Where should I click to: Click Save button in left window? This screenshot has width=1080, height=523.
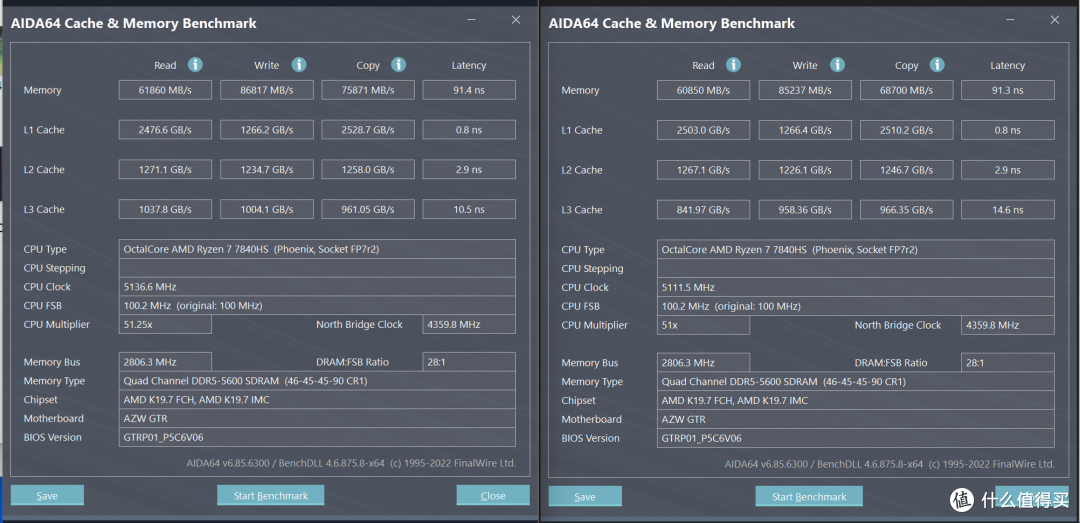pos(47,495)
